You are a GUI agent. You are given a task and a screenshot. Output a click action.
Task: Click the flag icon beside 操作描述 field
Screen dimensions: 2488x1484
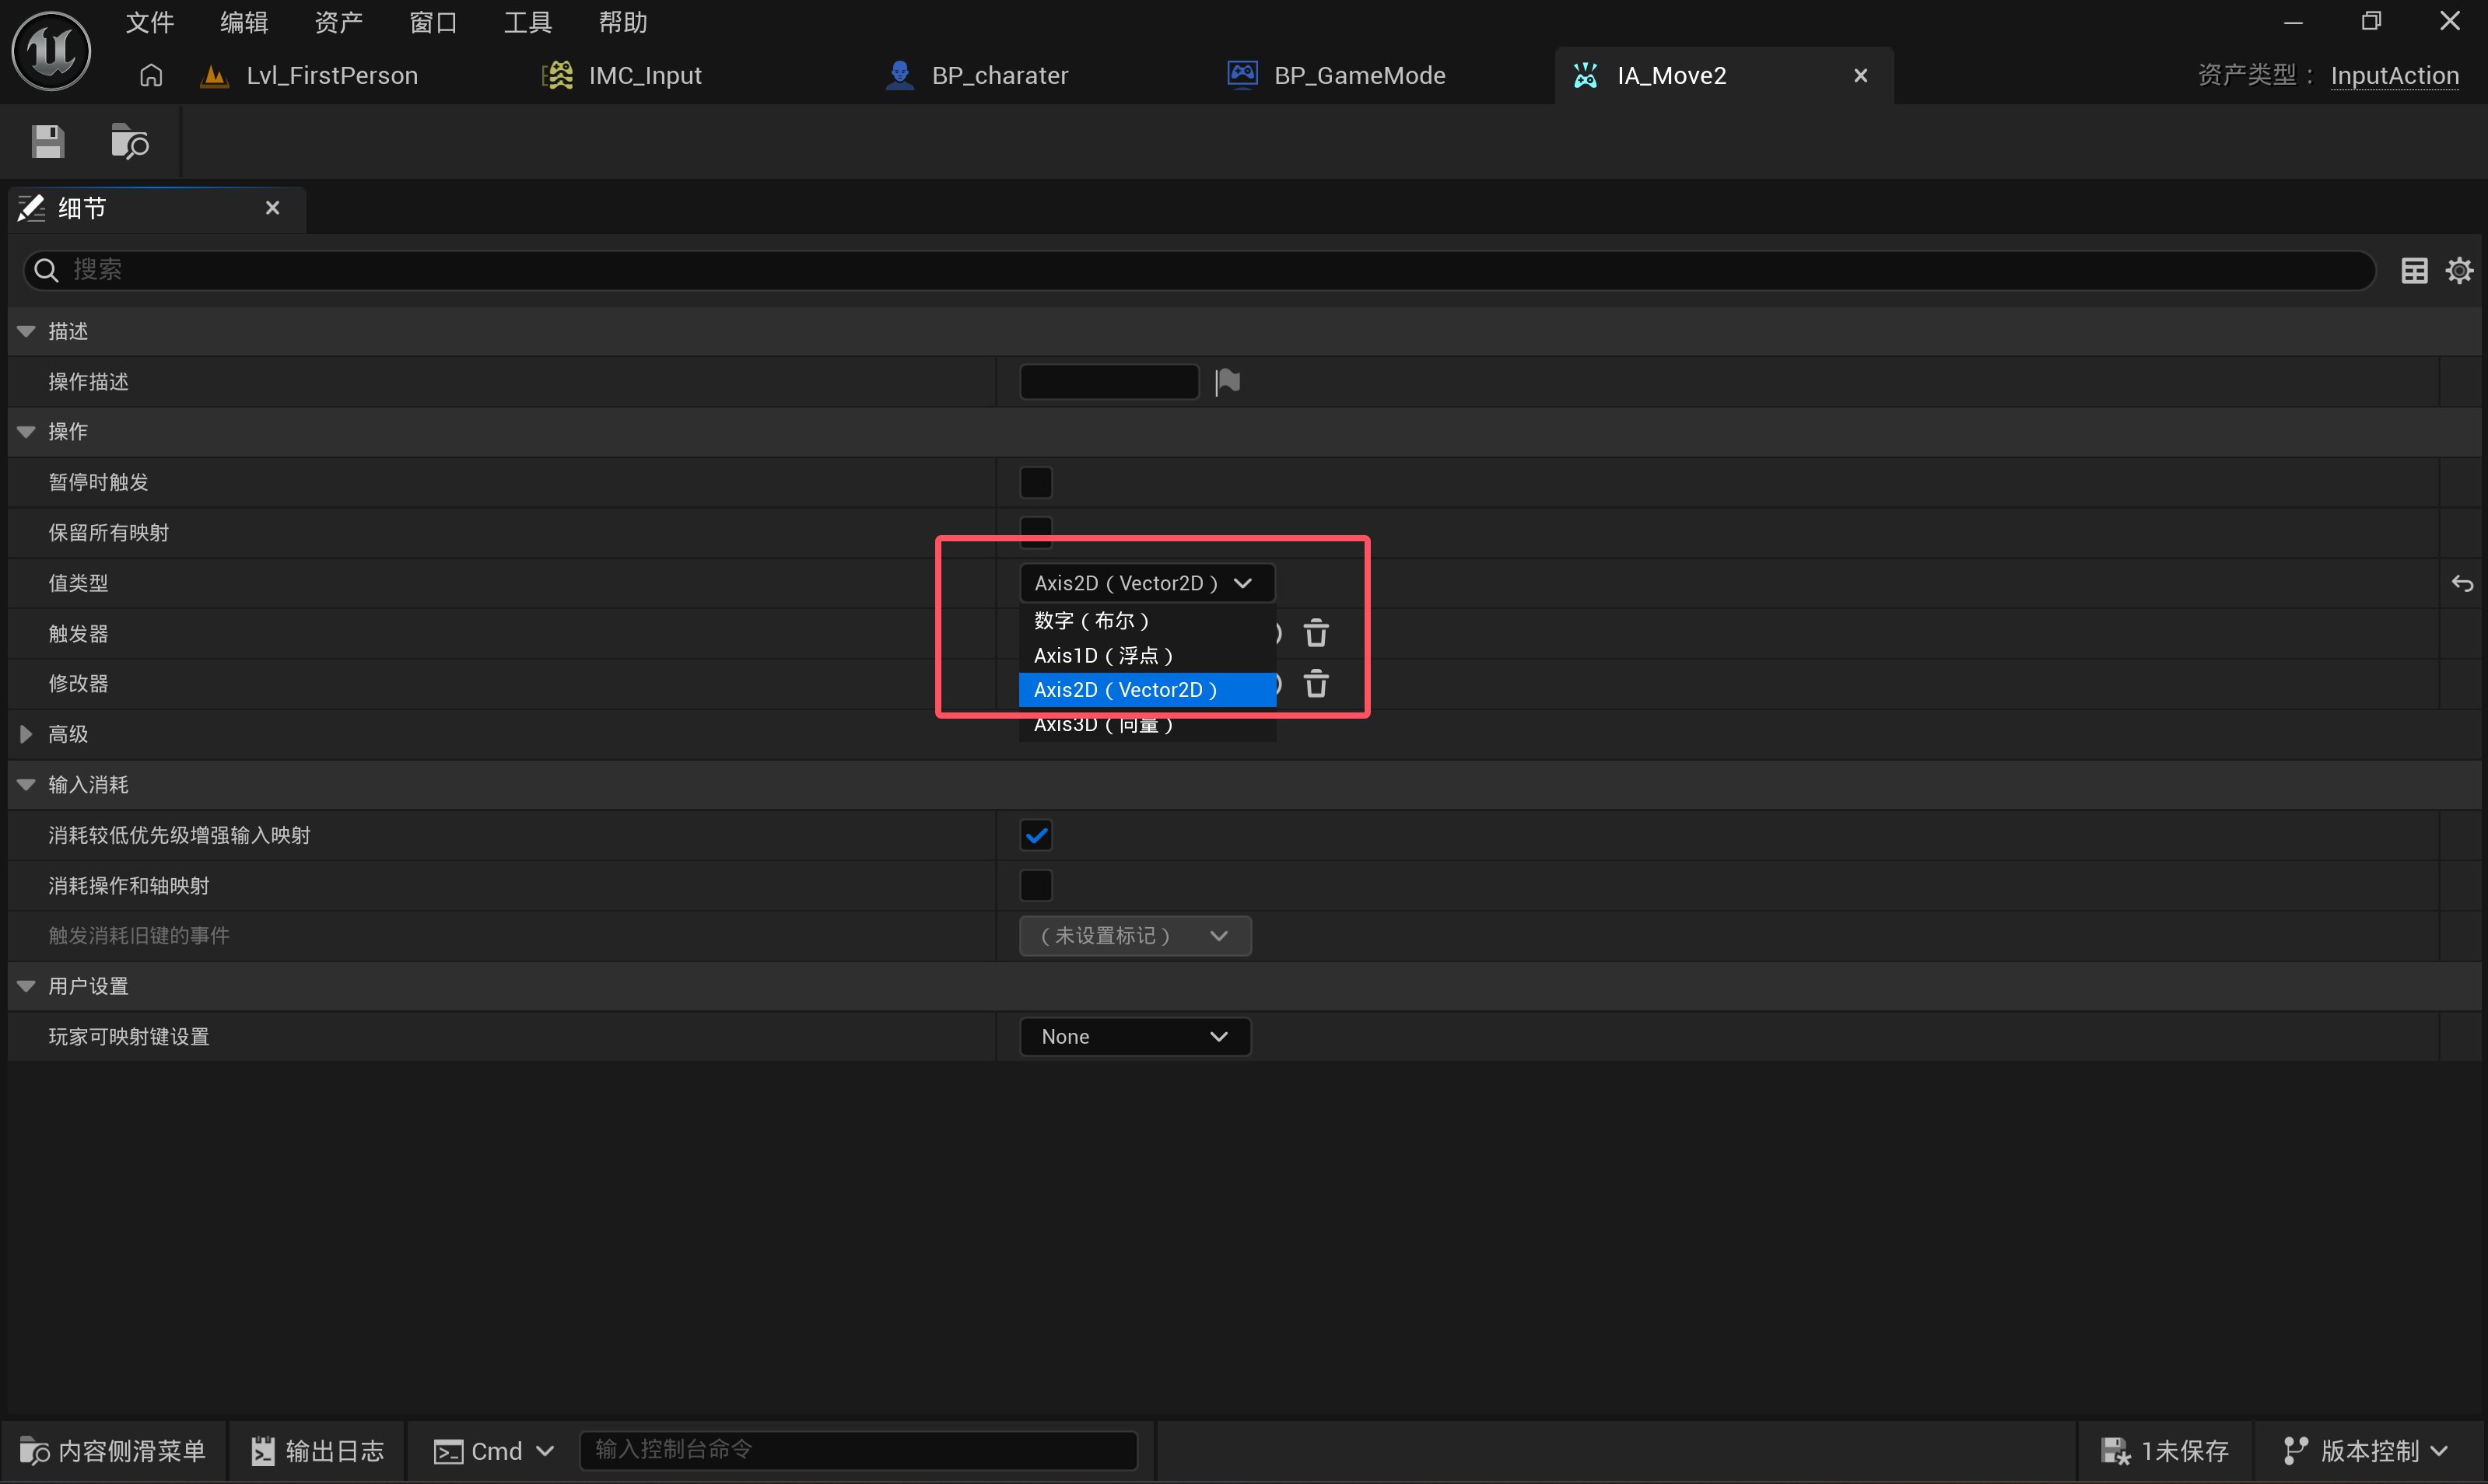pyautogui.click(x=1228, y=381)
